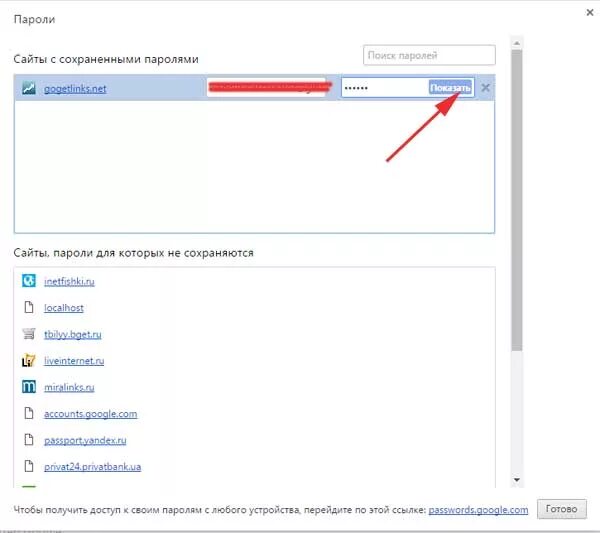
Task: Open the localhost link
Action: pos(64,308)
